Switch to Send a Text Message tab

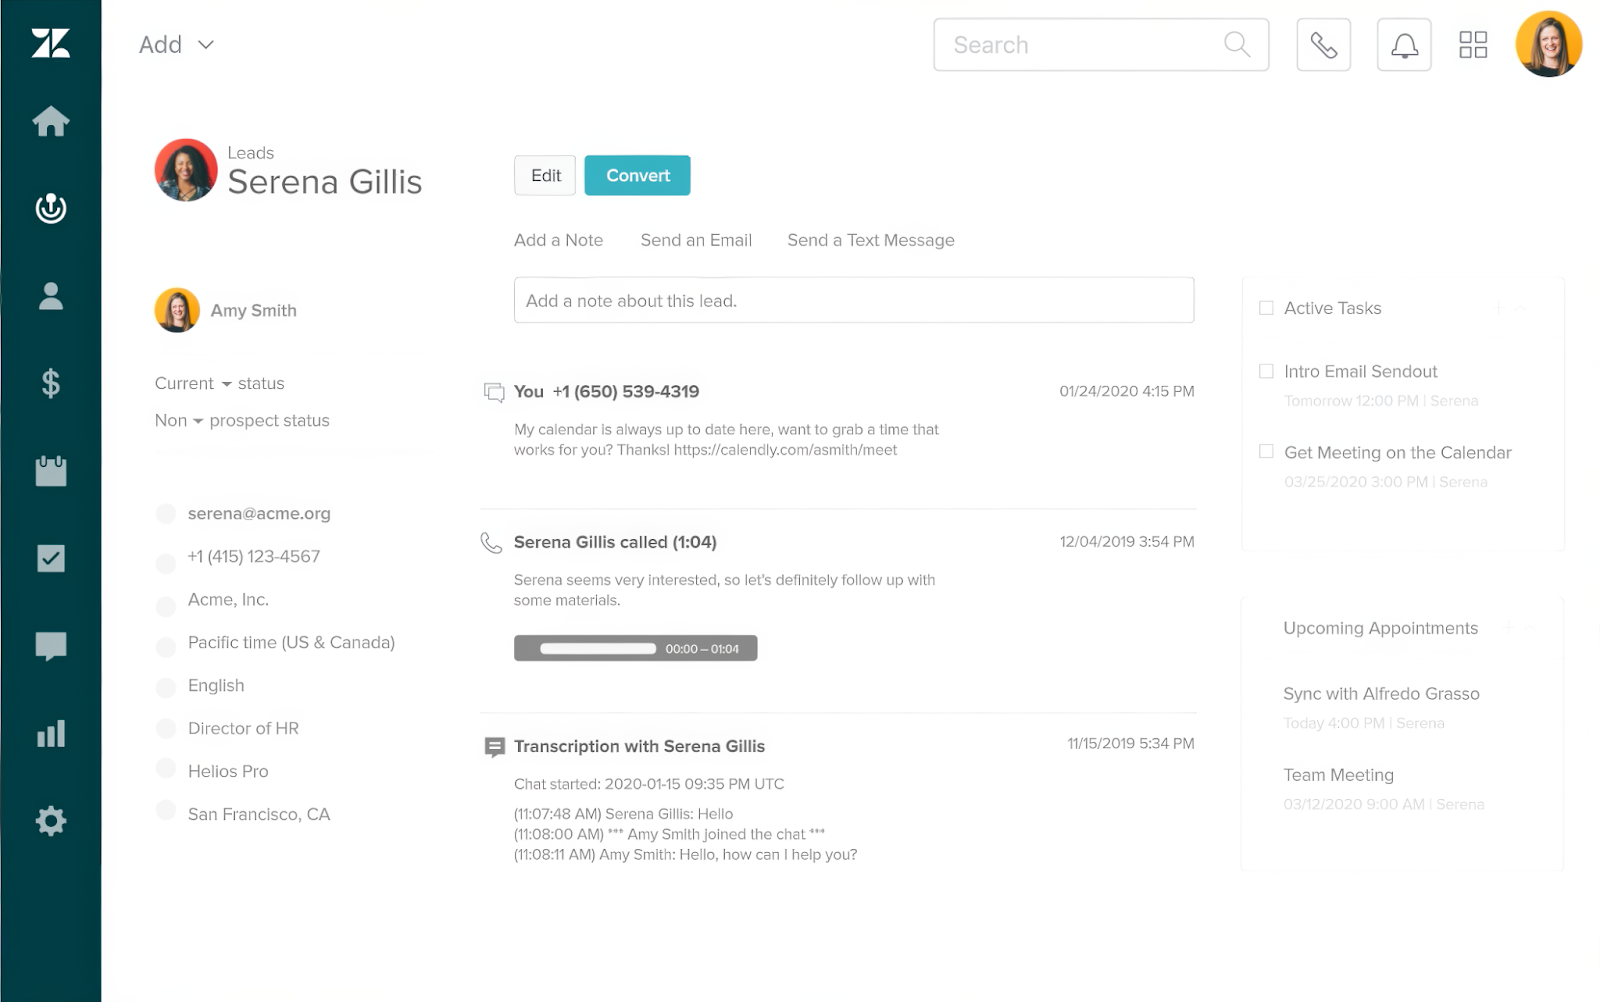coord(870,240)
